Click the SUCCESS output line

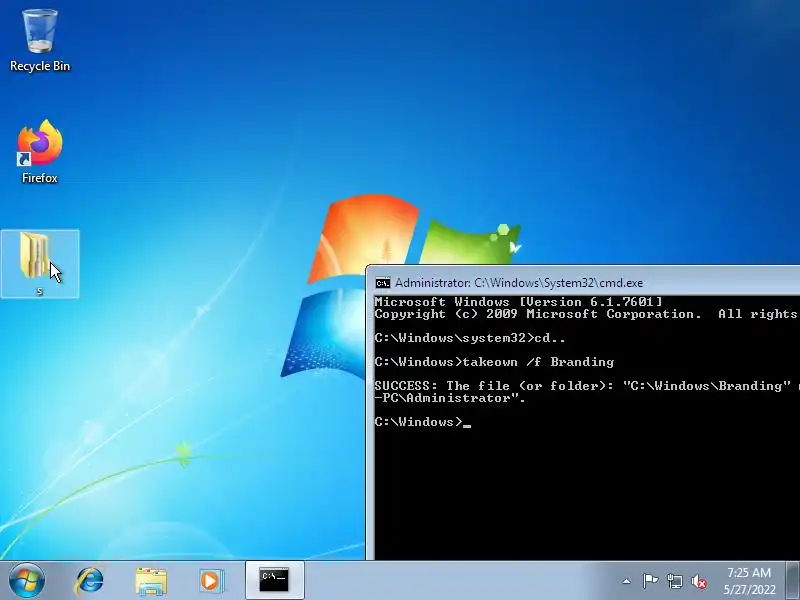tap(587, 386)
